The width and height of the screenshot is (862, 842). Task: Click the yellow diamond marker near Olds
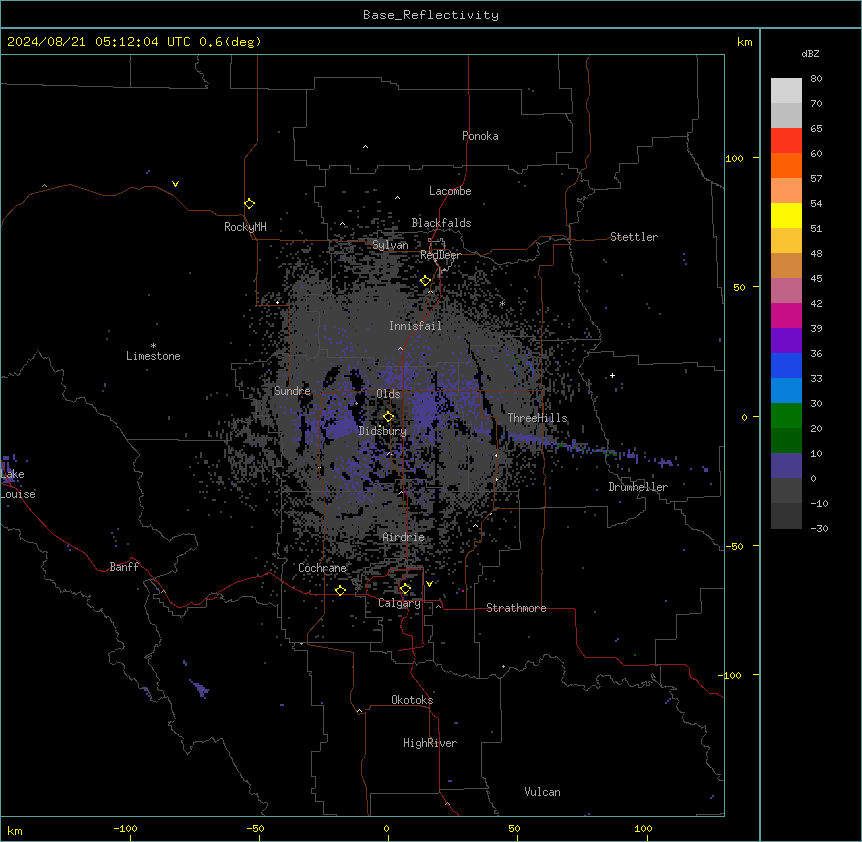click(x=388, y=417)
